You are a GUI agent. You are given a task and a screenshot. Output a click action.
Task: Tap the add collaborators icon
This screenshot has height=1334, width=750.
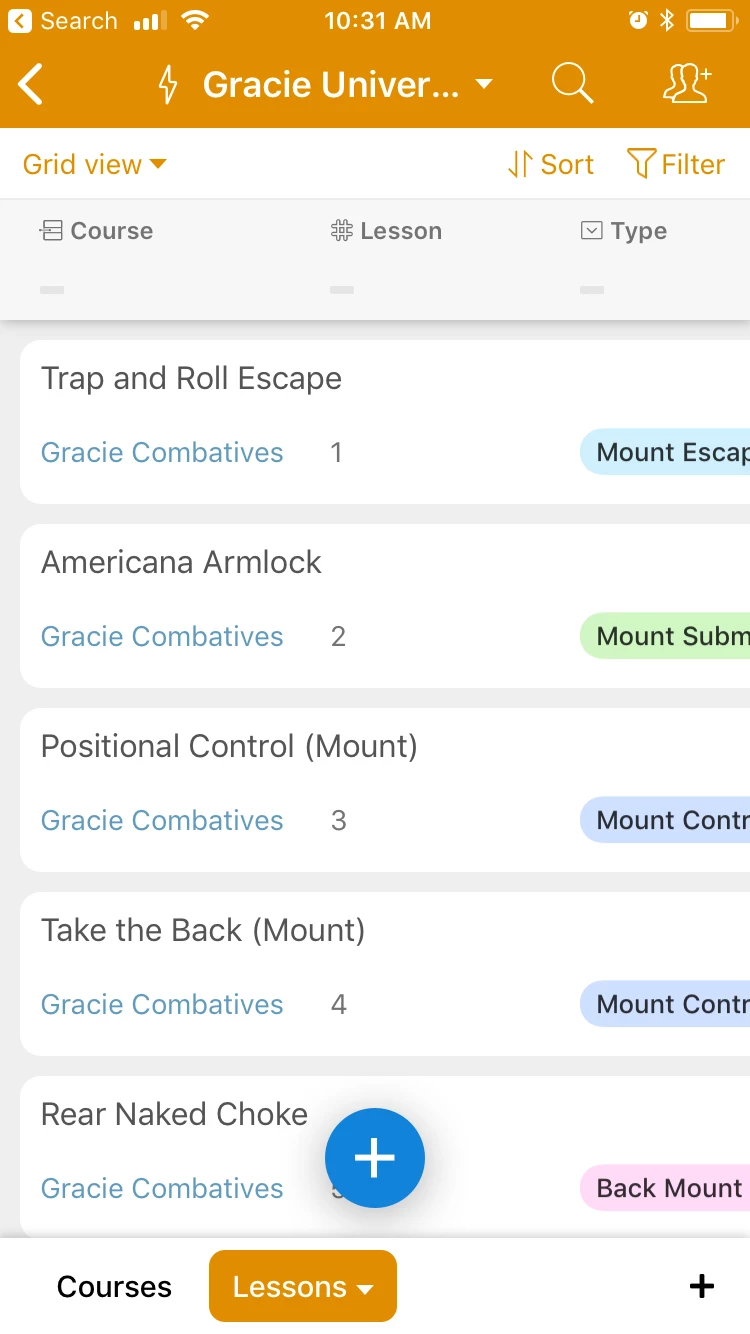tap(687, 85)
